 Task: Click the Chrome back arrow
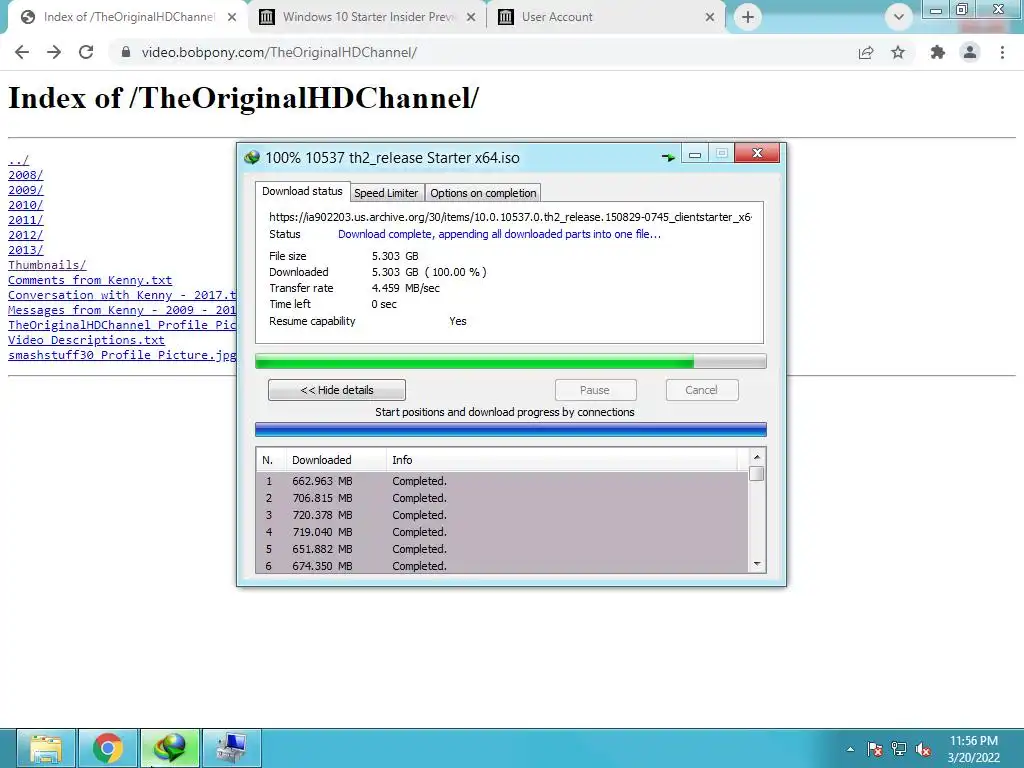coord(22,52)
